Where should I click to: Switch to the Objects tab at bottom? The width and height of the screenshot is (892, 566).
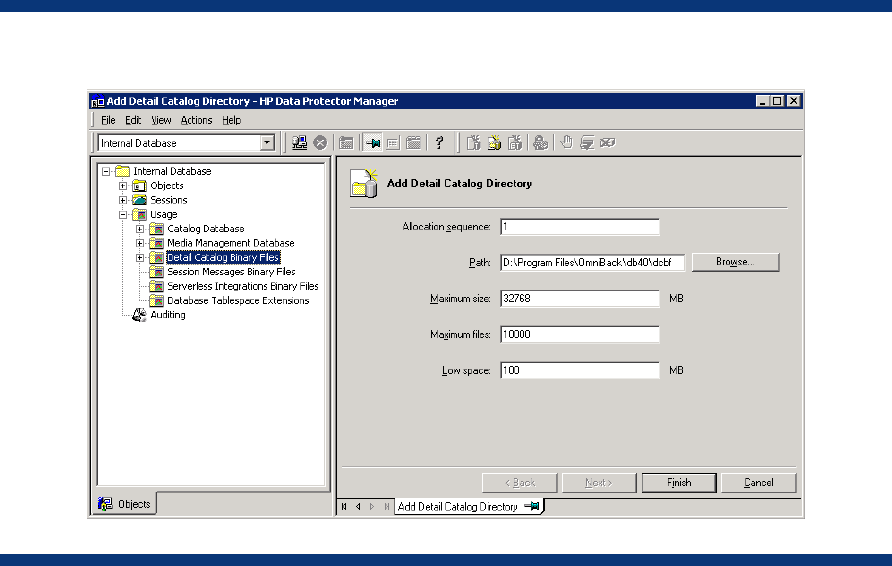(126, 505)
